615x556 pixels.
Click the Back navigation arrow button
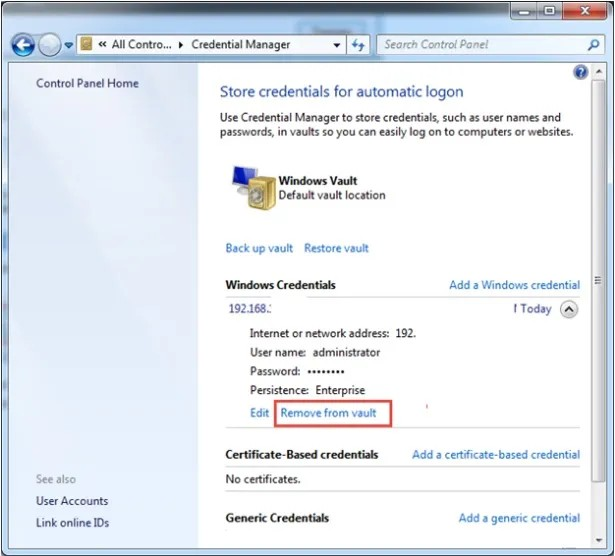pos(23,45)
